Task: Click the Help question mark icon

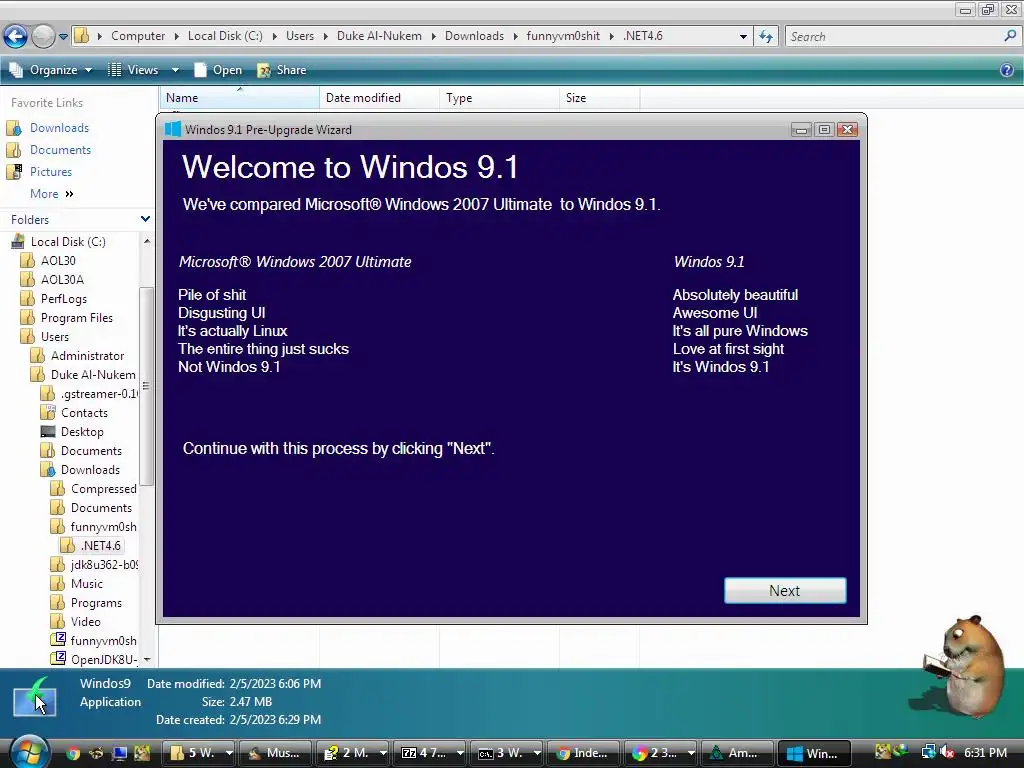Action: coord(1007,70)
